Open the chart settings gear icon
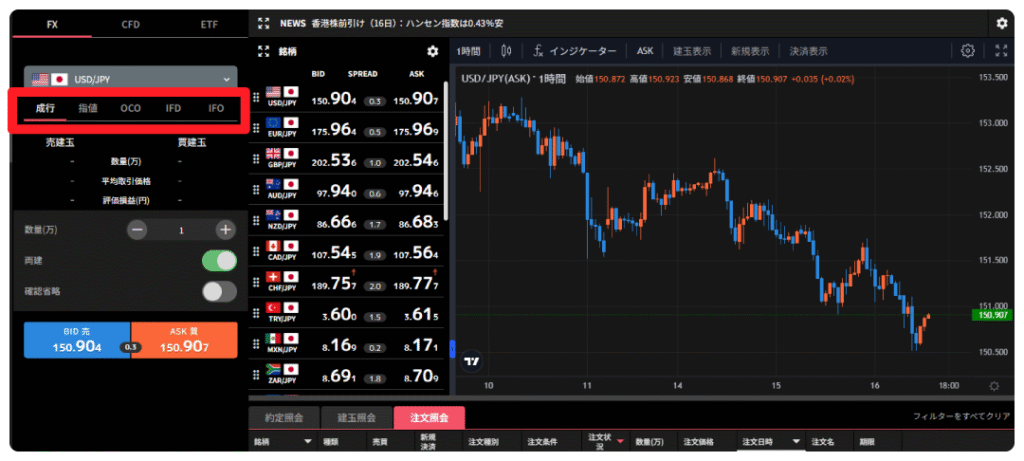Image resolution: width=1024 pixels, height=461 pixels. point(967,51)
